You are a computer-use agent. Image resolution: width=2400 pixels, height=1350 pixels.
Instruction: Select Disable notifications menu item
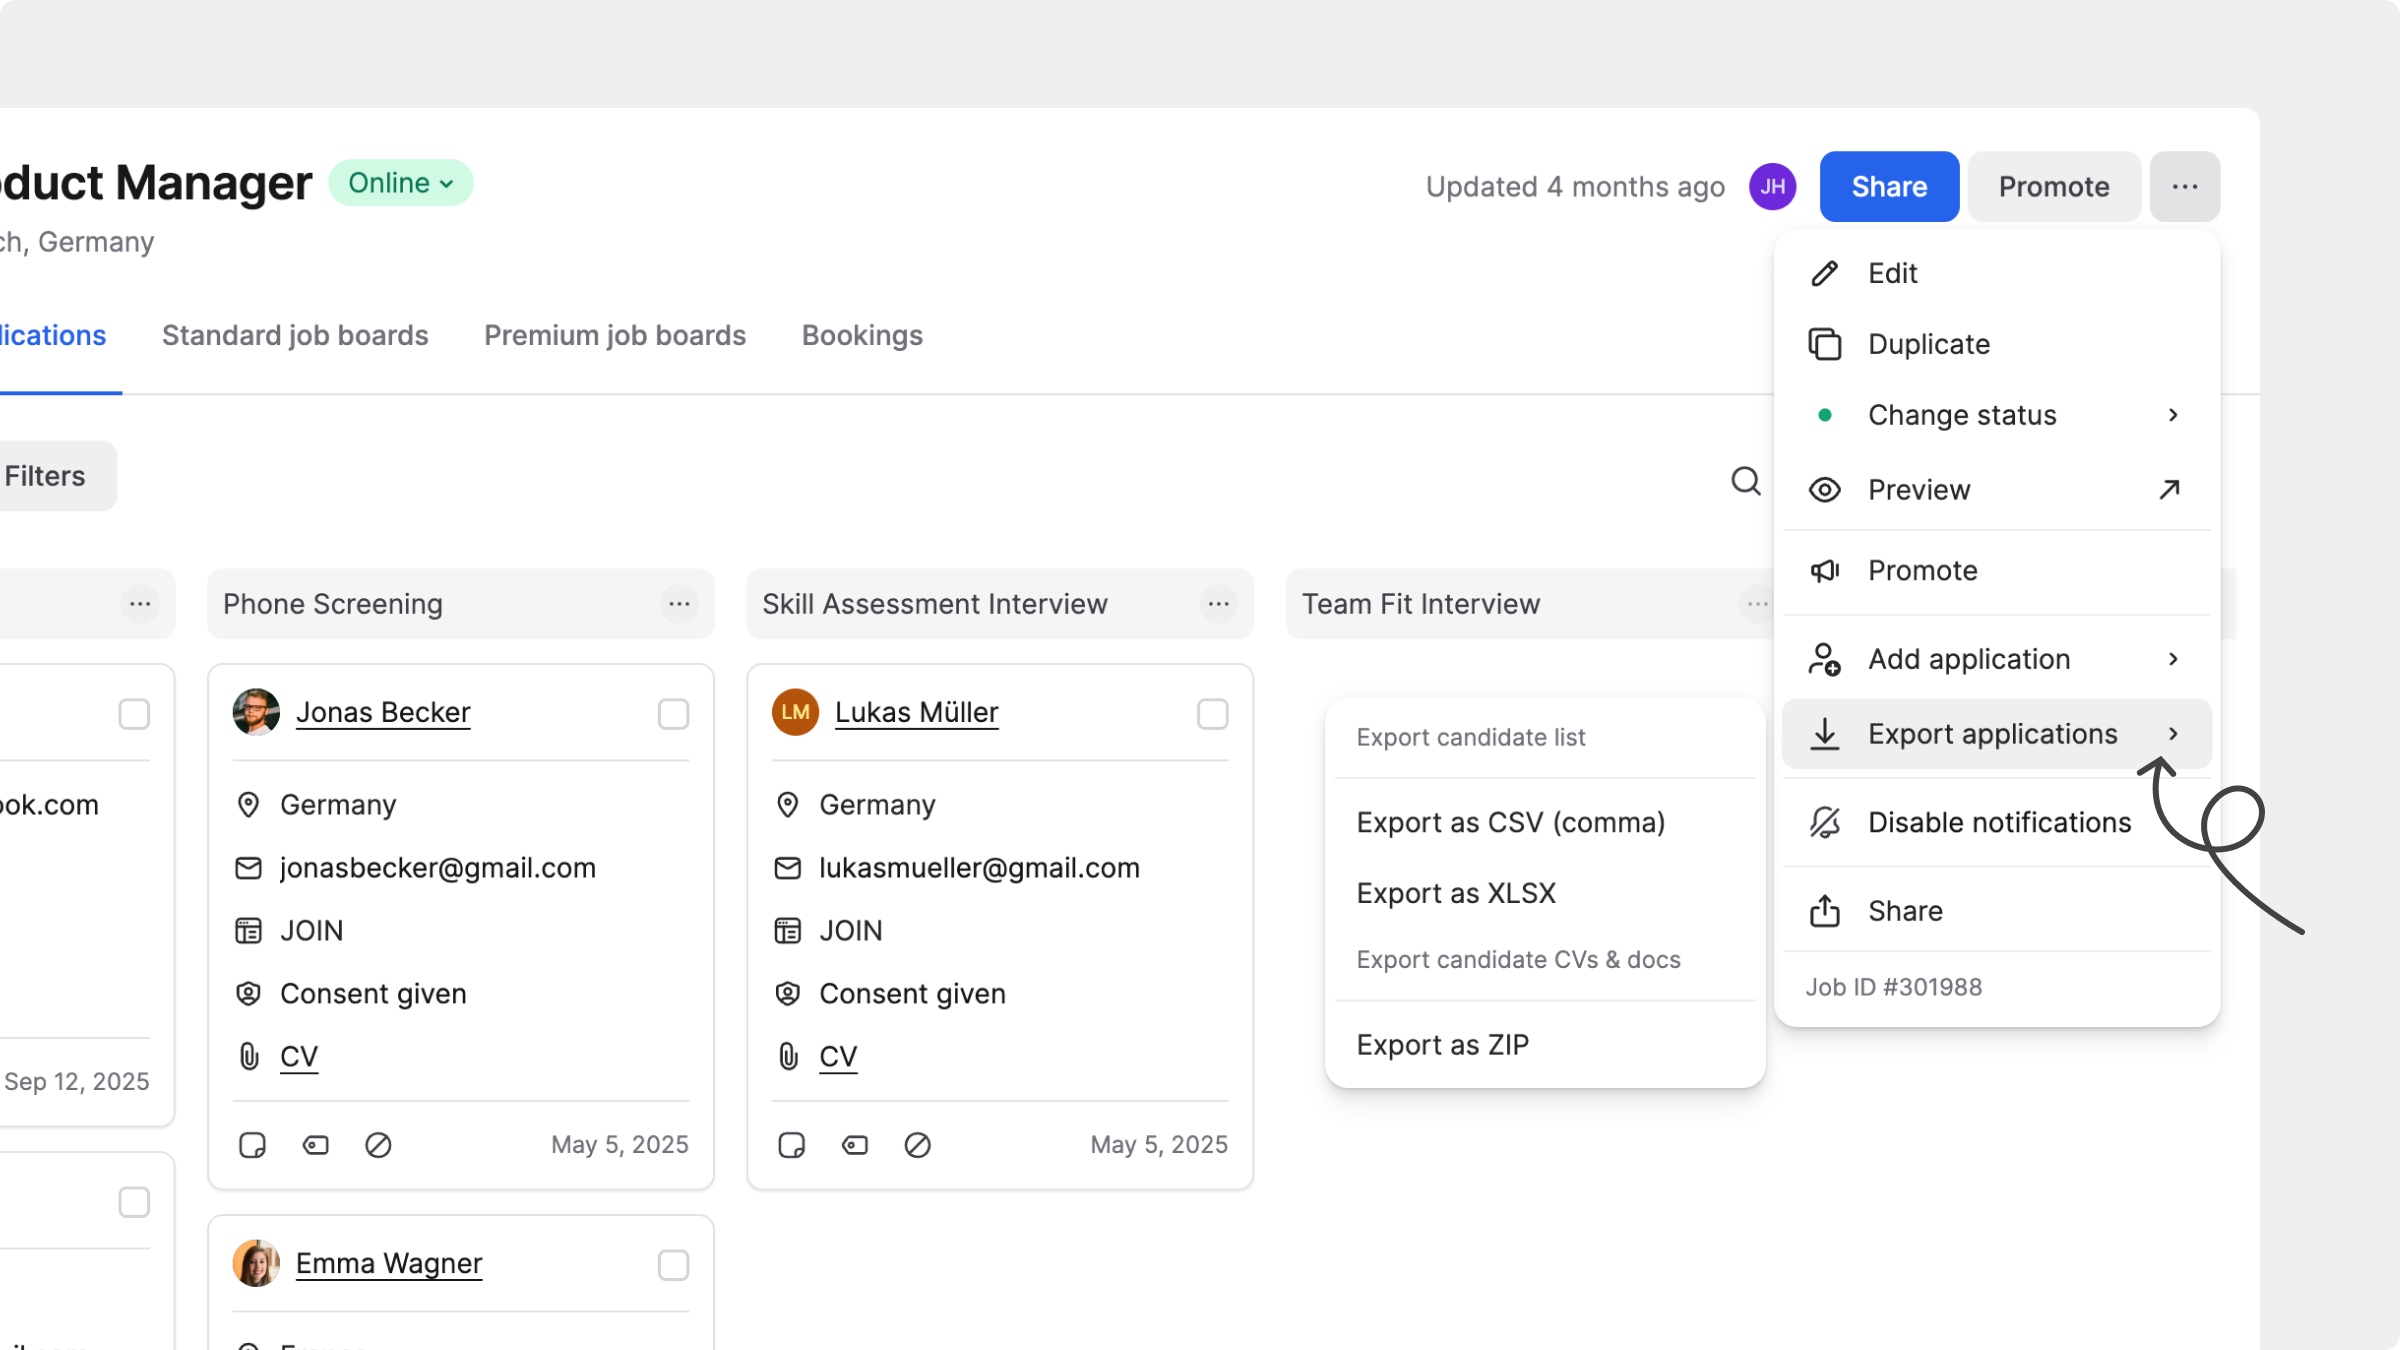coord(1998,822)
